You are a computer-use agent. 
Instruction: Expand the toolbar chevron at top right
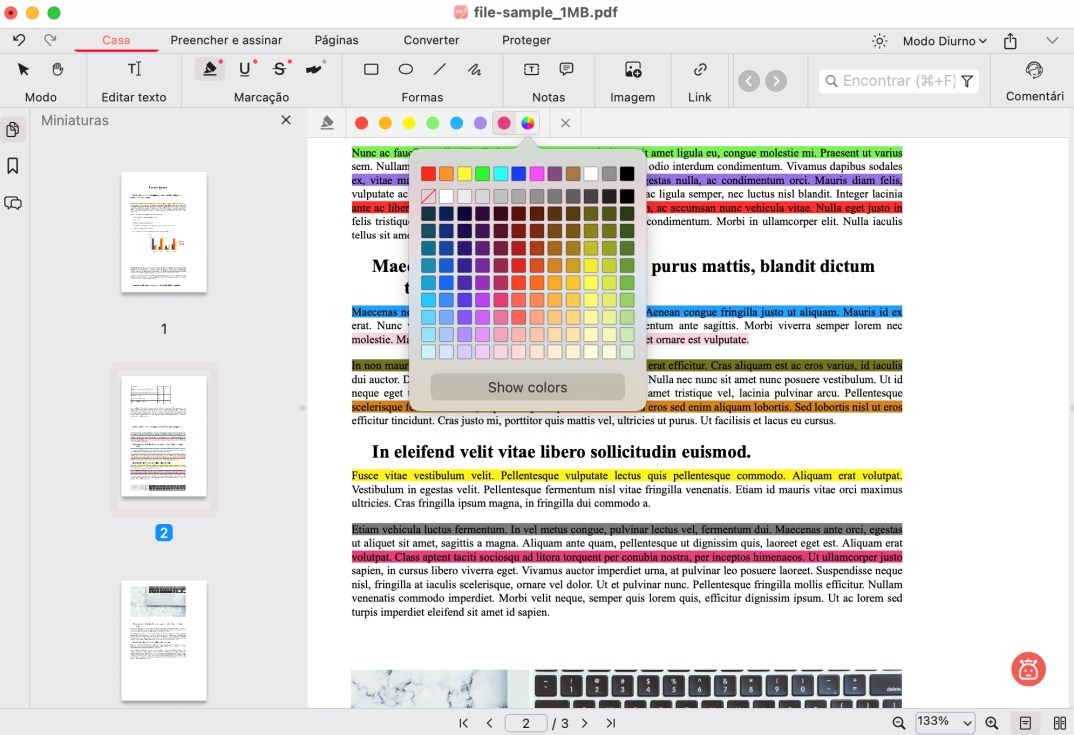tap(1052, 41)
